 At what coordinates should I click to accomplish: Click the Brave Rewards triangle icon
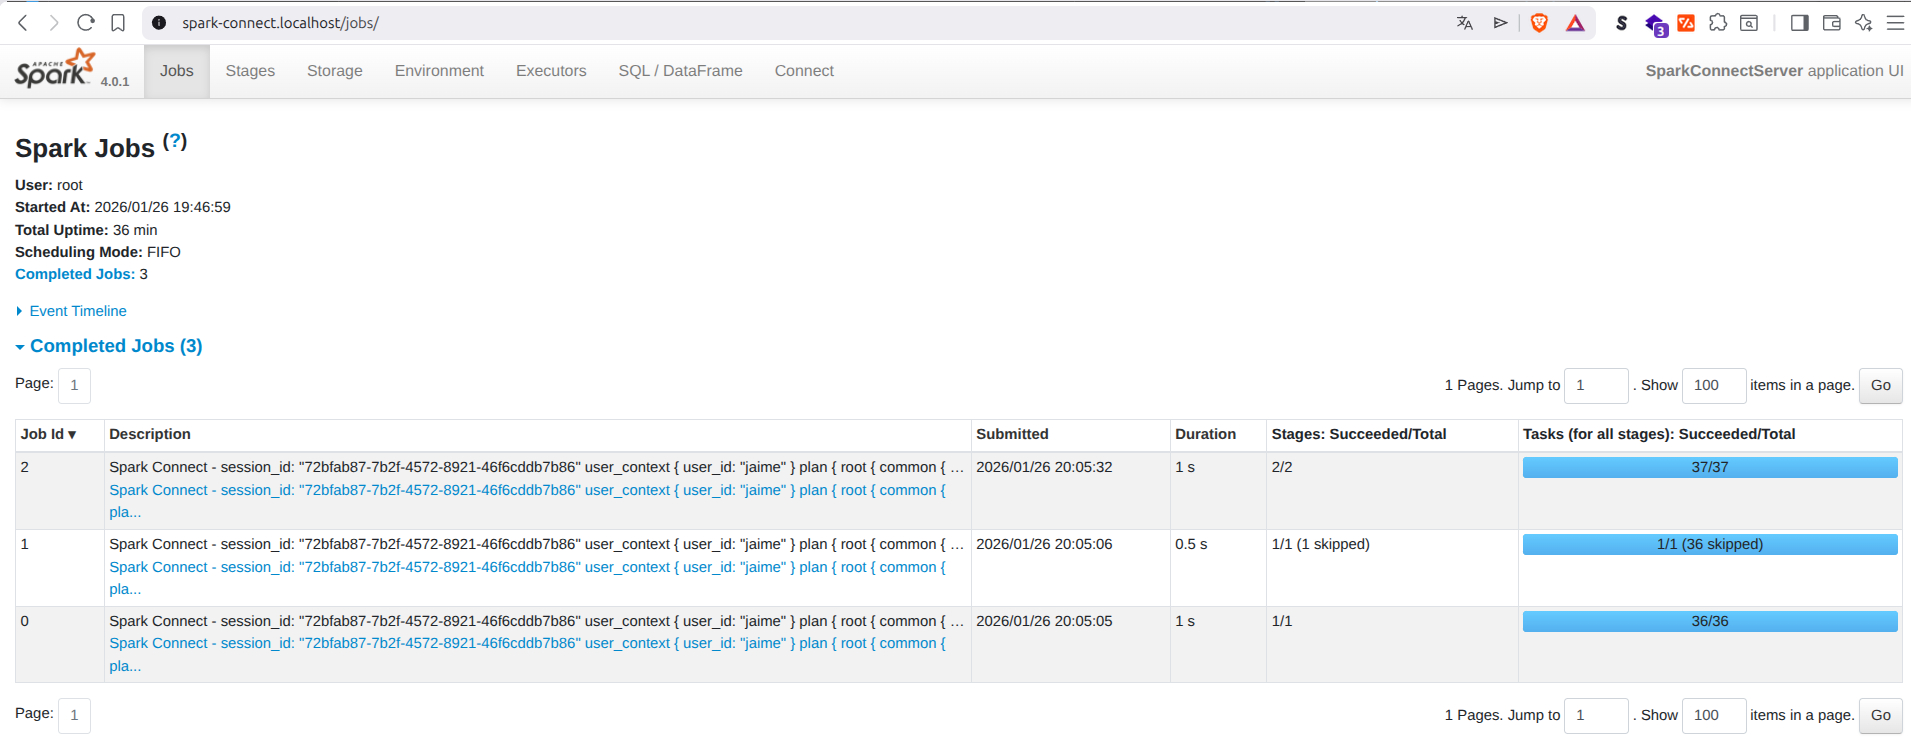[x=1575, y=23]
